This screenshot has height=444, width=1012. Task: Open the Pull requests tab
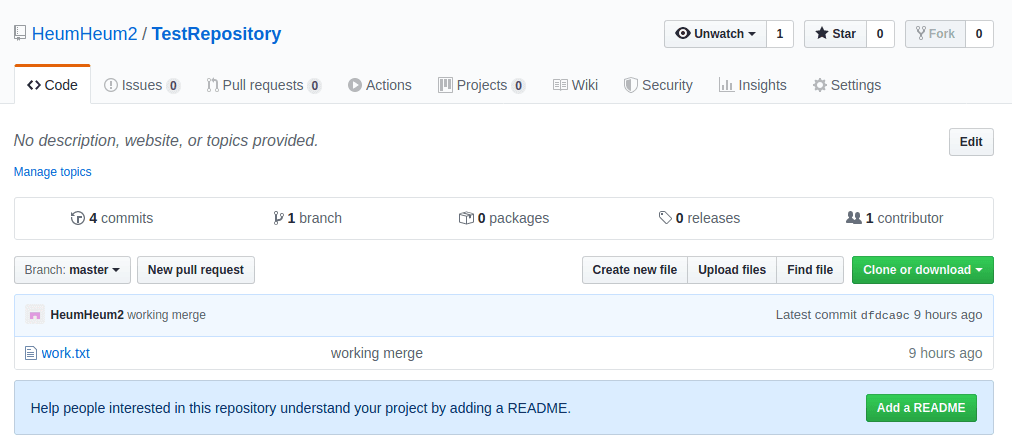(263, 85)
